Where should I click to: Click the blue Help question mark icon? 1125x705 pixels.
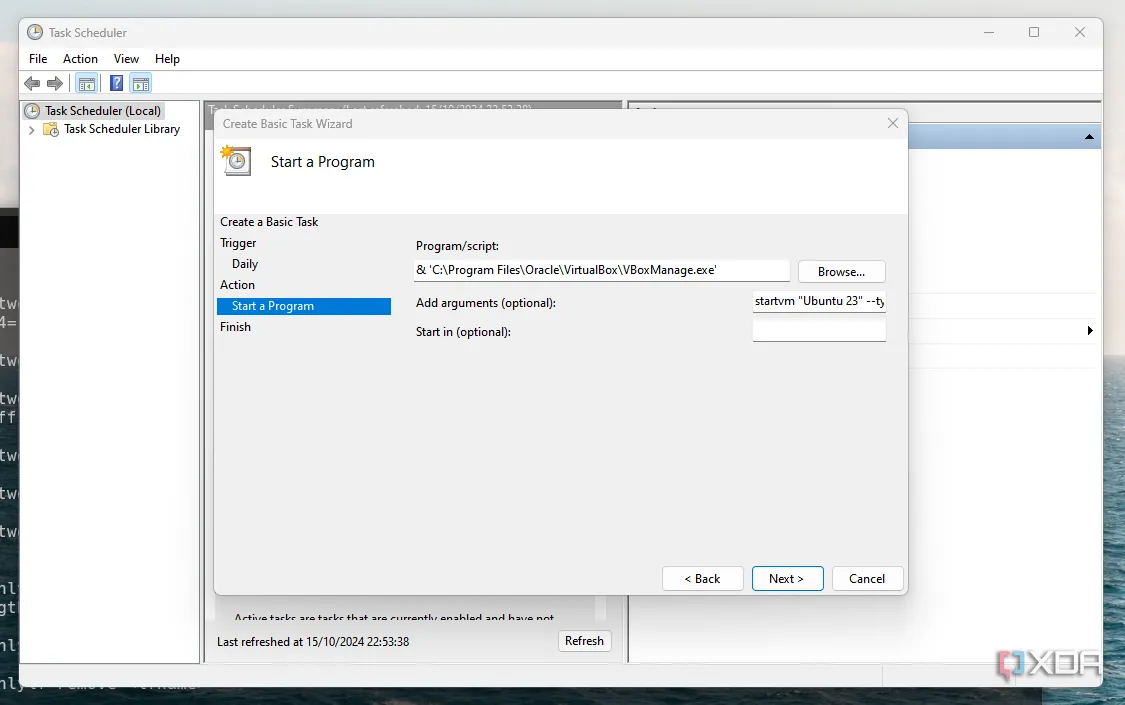click(117, 84)
